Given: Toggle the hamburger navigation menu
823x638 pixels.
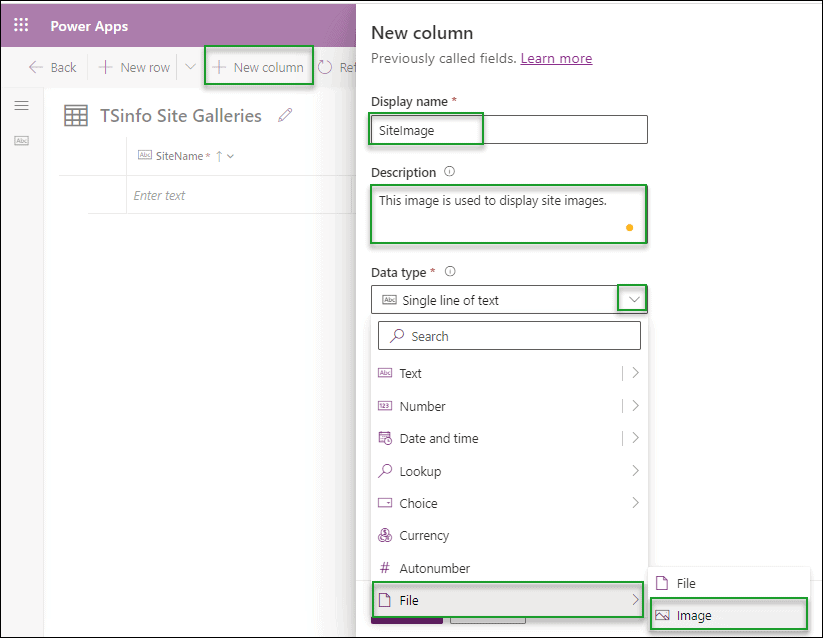Looking at the screenshot, I should click(x=22, y=105).
